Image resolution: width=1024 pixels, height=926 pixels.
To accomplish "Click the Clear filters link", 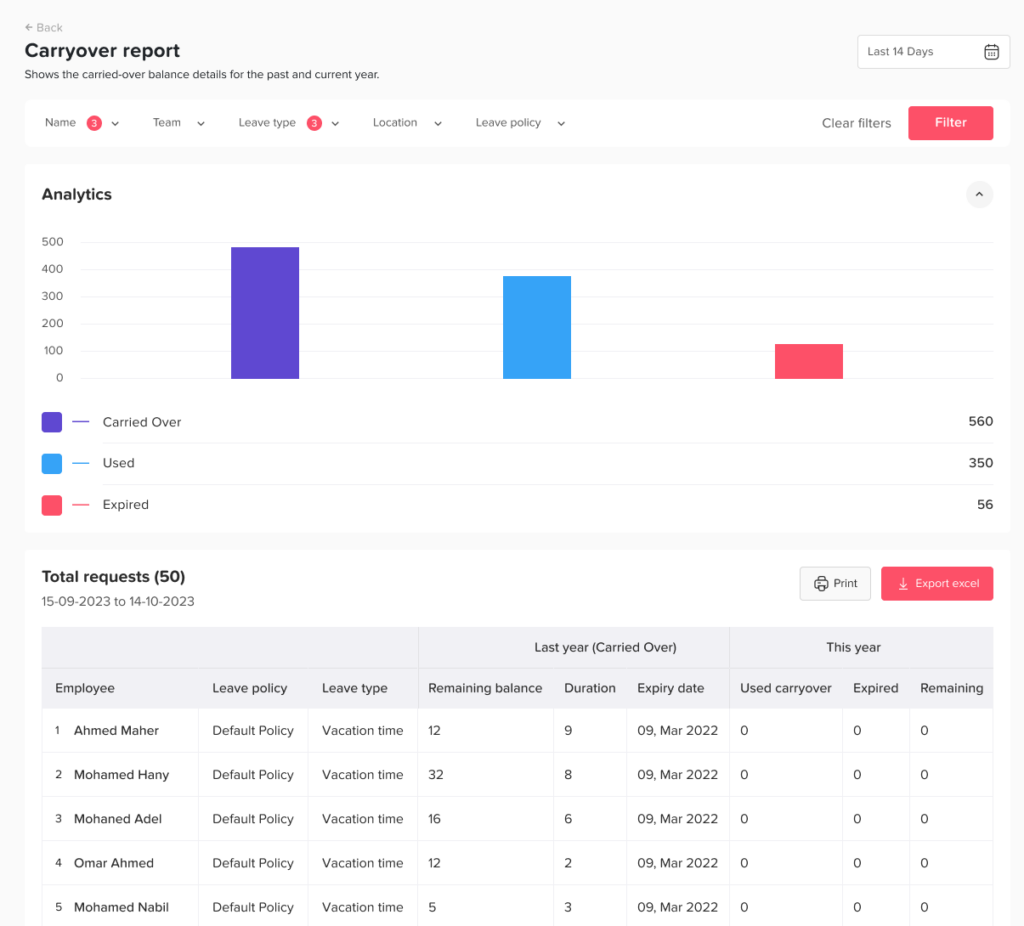I will pos(856,123).
